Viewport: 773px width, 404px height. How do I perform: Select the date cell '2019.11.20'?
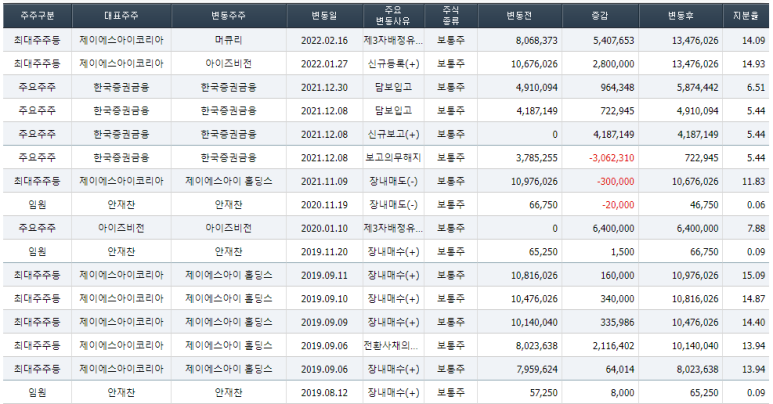pos(324,252)
